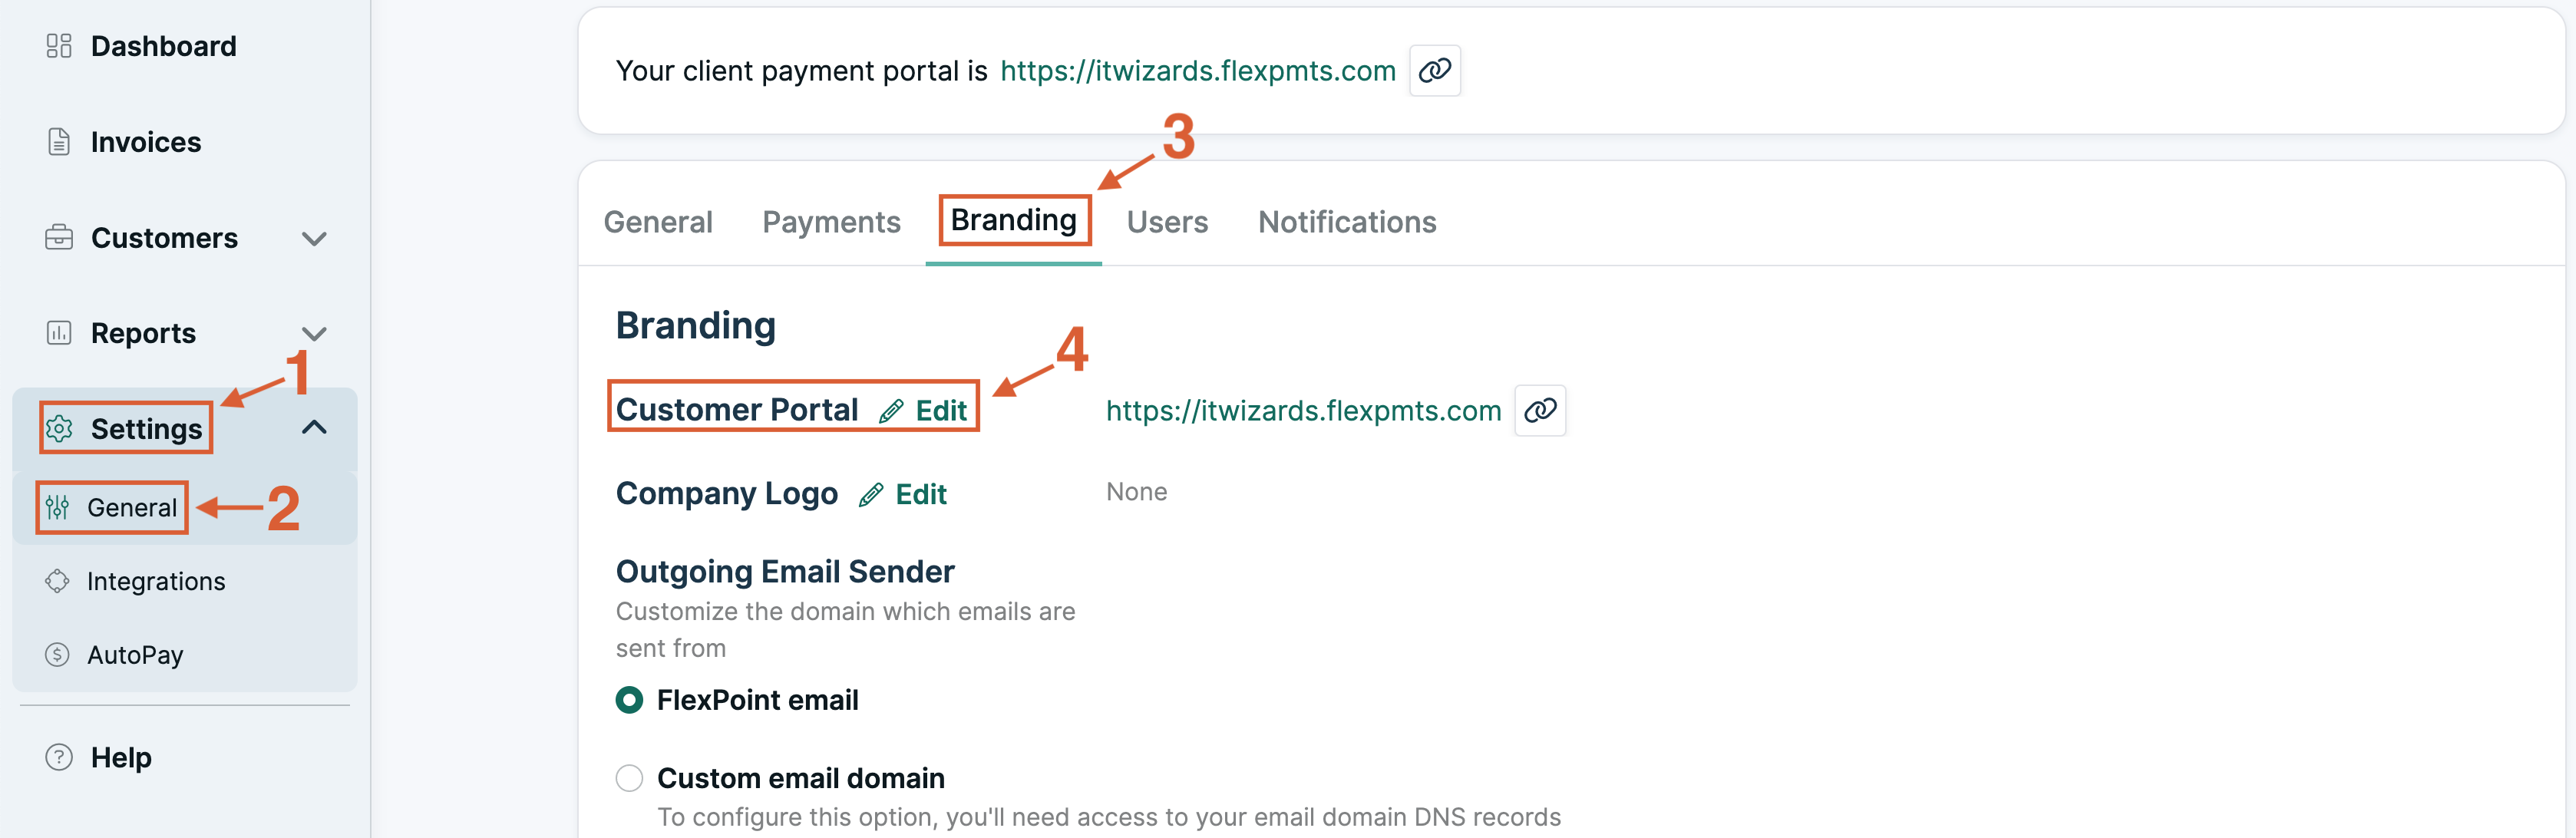Select the Invoices document icon

(x=58, y=141)
